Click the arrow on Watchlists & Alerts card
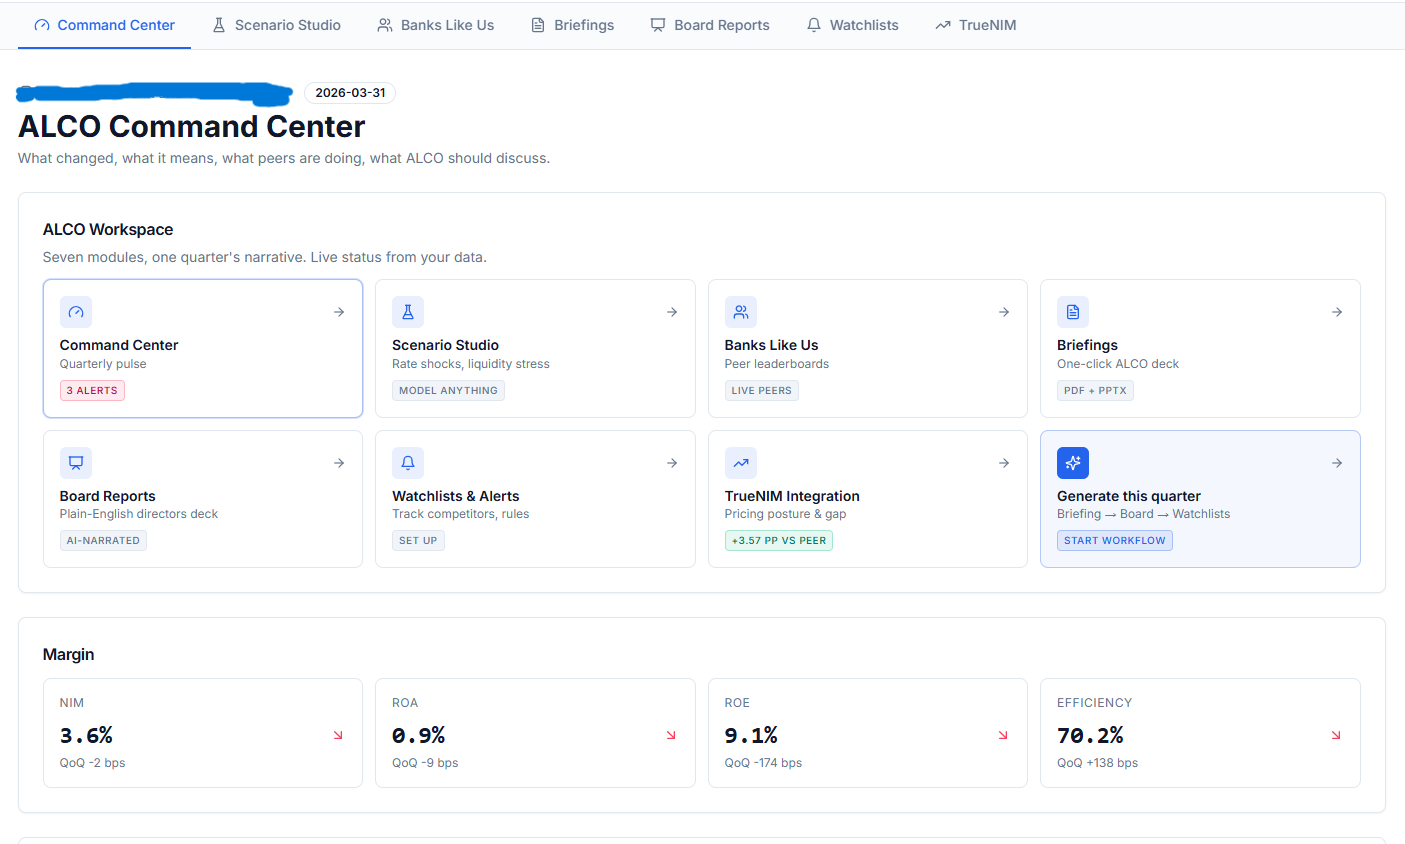1405x844 pixels. [672, 463]
